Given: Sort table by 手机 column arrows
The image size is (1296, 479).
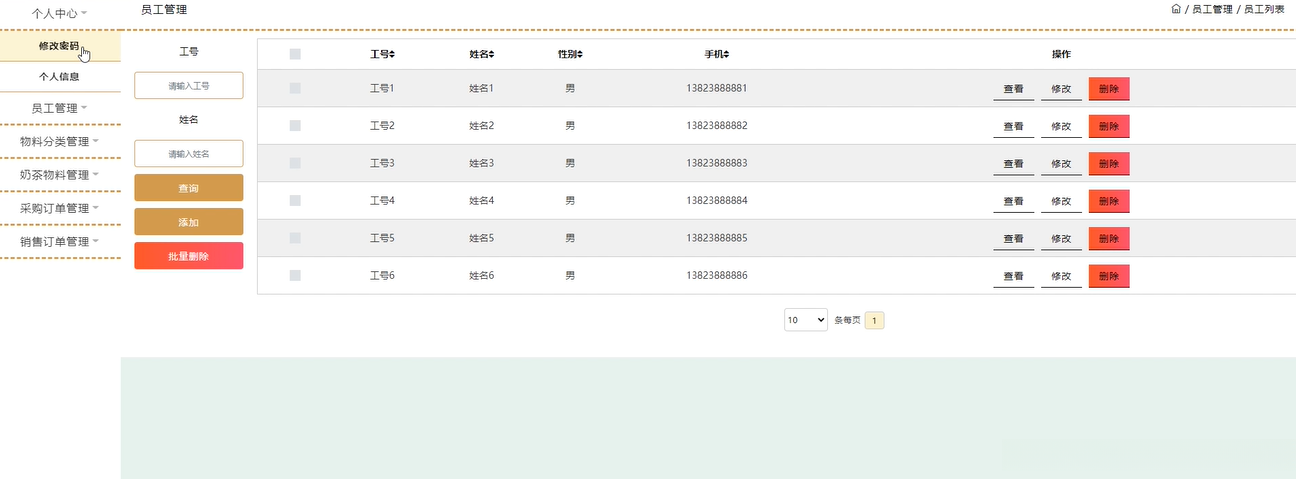Looking at the screenshot, I should [727, 54].
